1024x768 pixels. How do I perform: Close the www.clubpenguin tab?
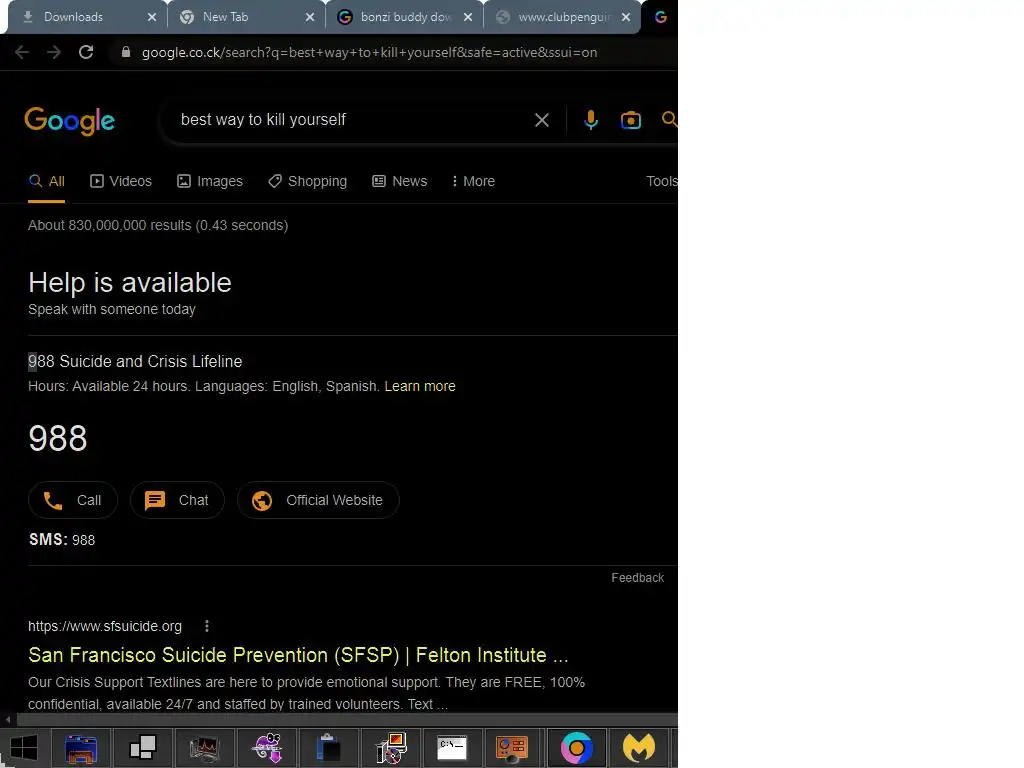(x=626, y=17)
